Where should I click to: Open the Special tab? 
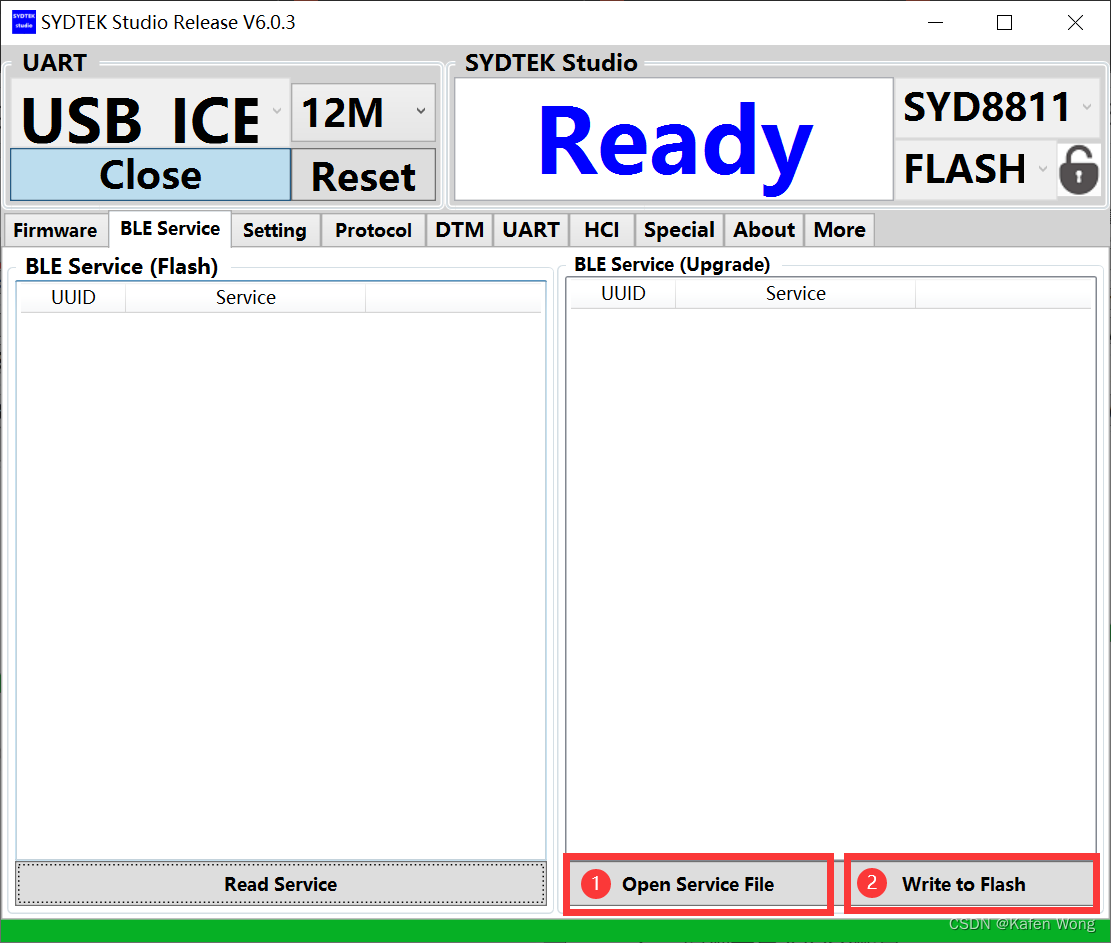pyautogui.click(x=678, y=230)
